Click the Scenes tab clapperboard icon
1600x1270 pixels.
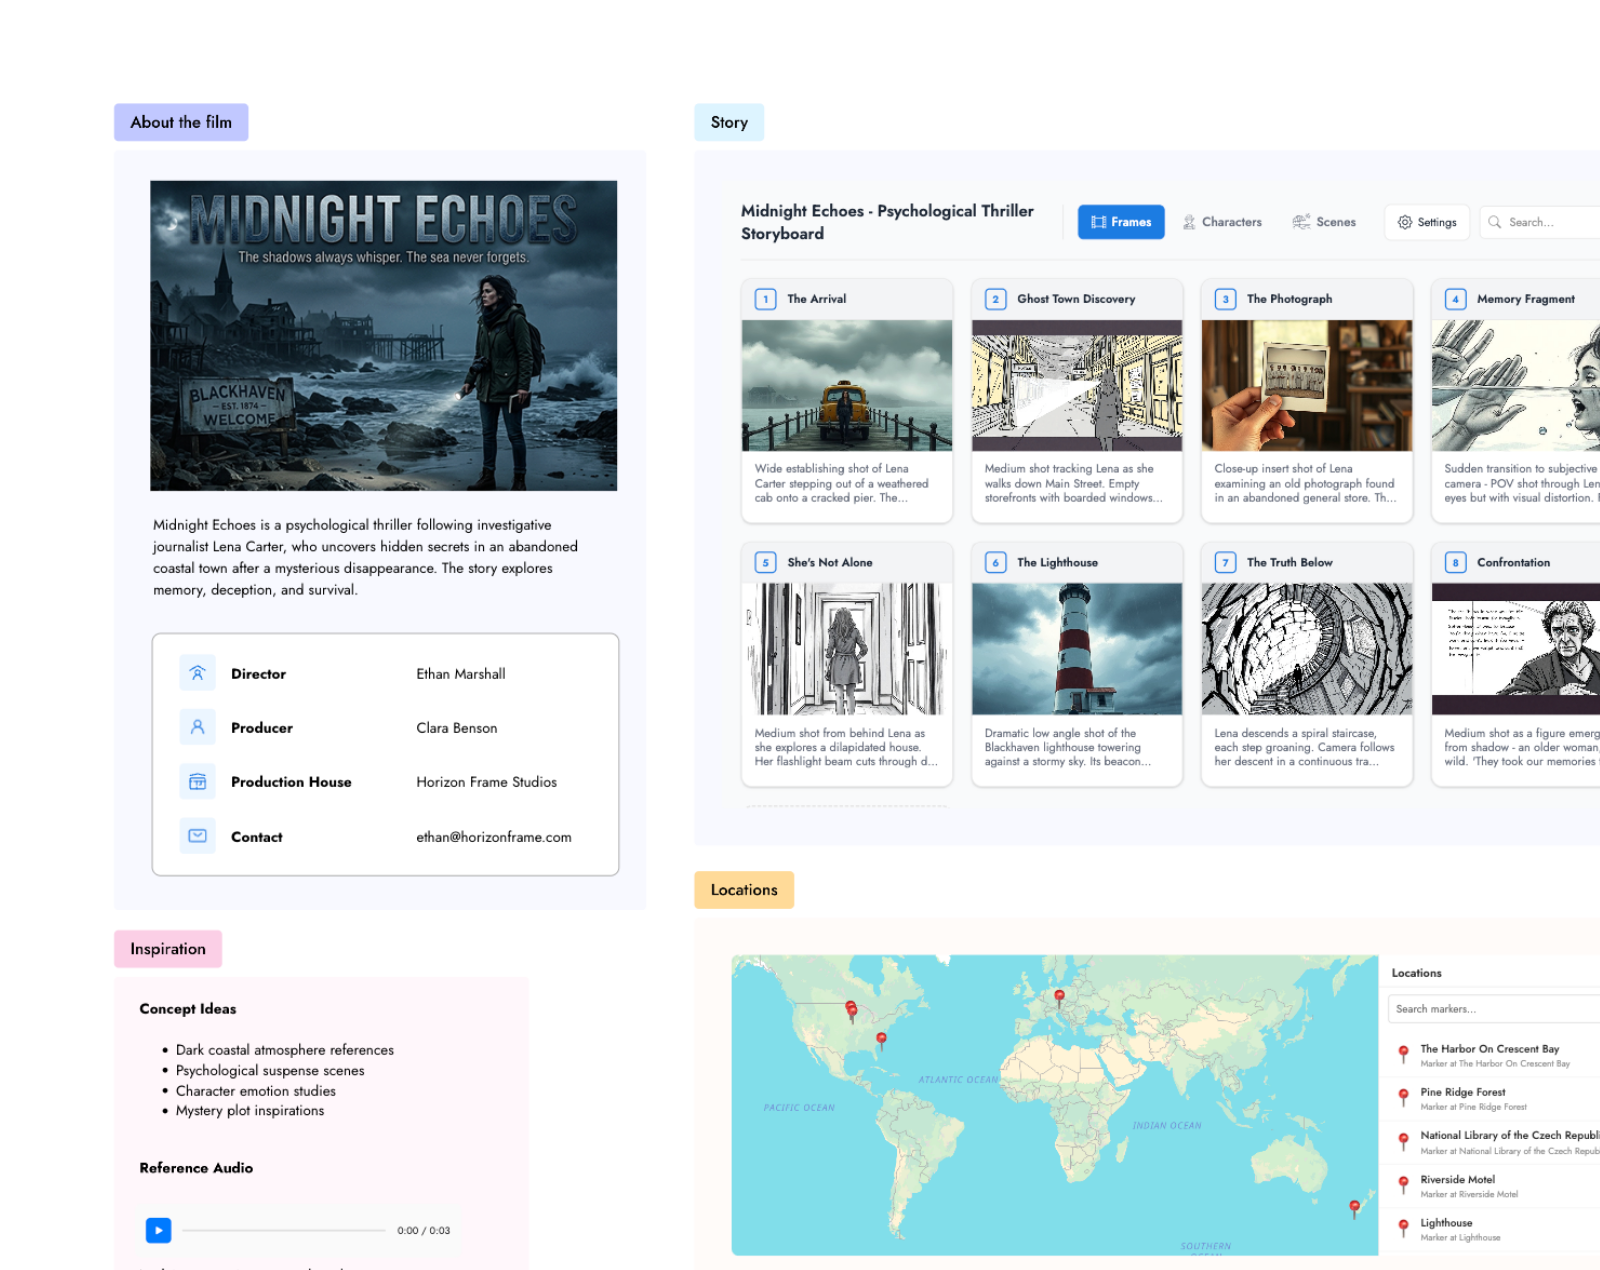[x=1301, y=222]
